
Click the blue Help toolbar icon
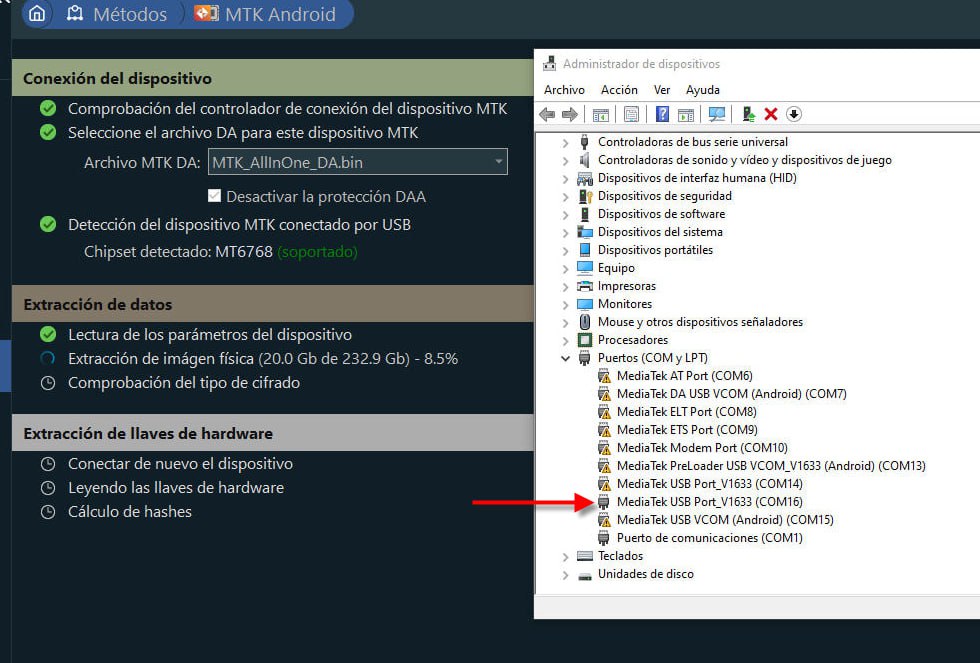pos(662,114)
